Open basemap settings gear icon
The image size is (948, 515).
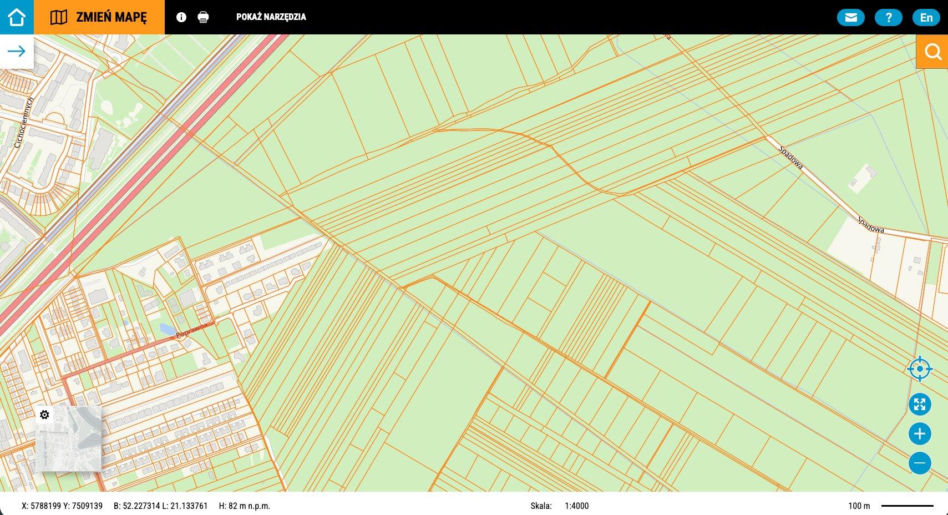[x=44, y=415]
